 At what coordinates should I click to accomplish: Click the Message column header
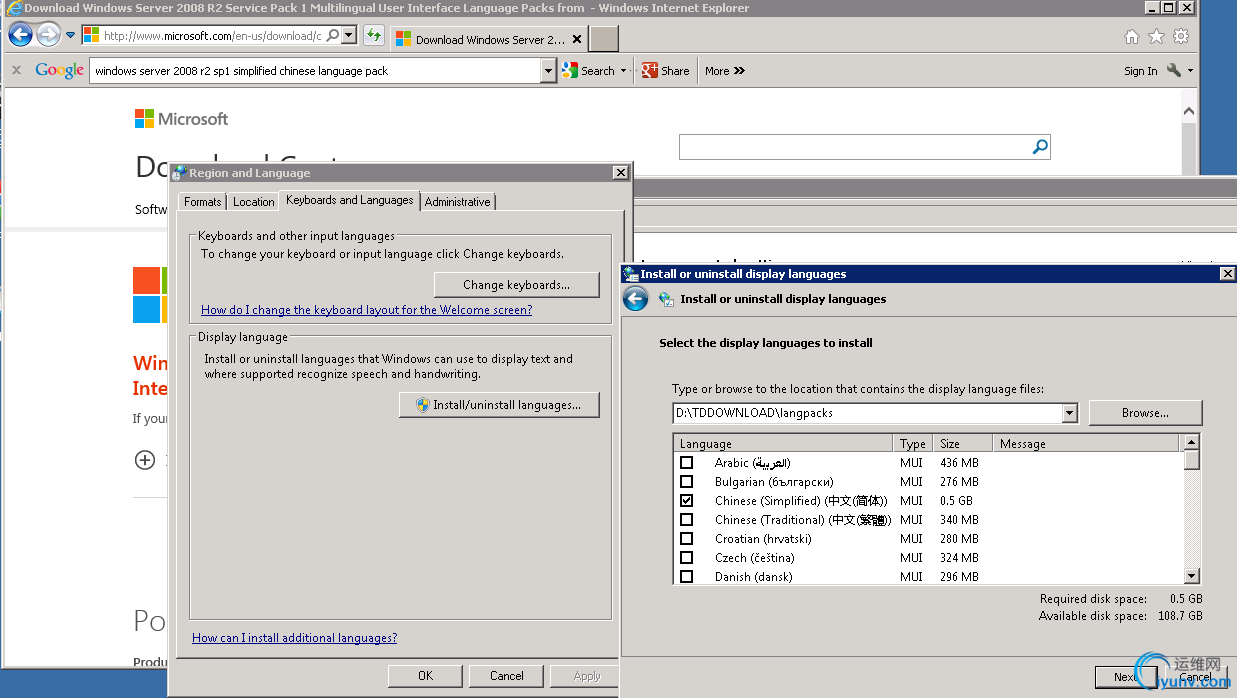coord(1088,444)
